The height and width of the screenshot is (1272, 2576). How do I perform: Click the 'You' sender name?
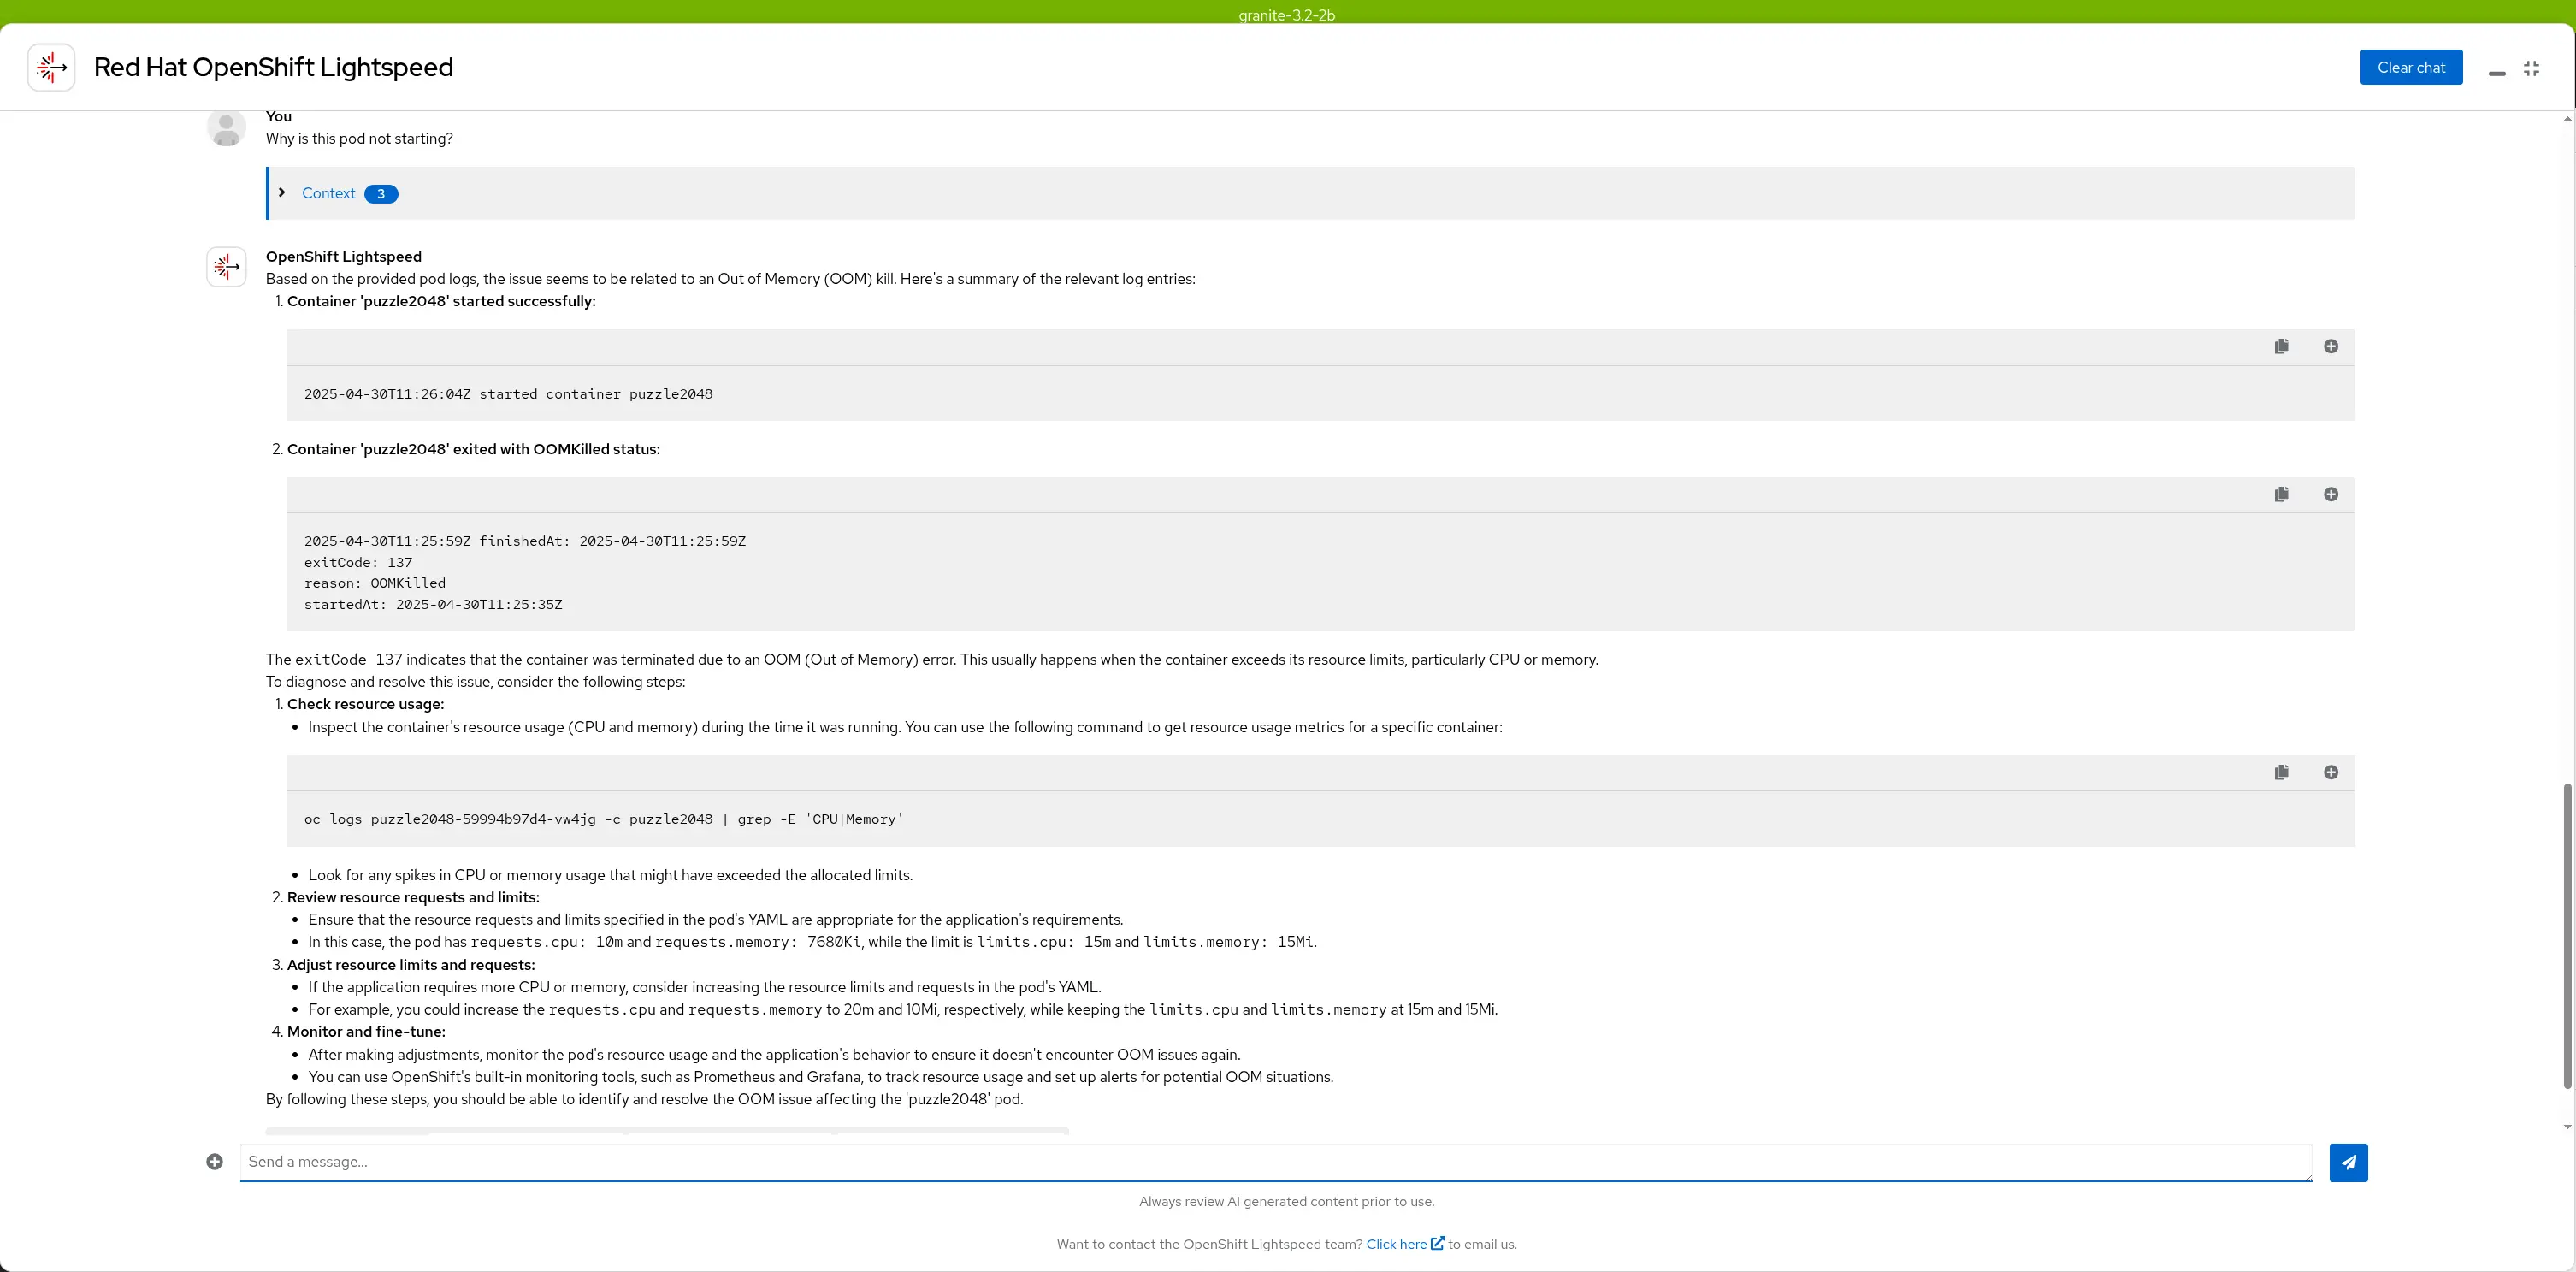tap(278, 117)
